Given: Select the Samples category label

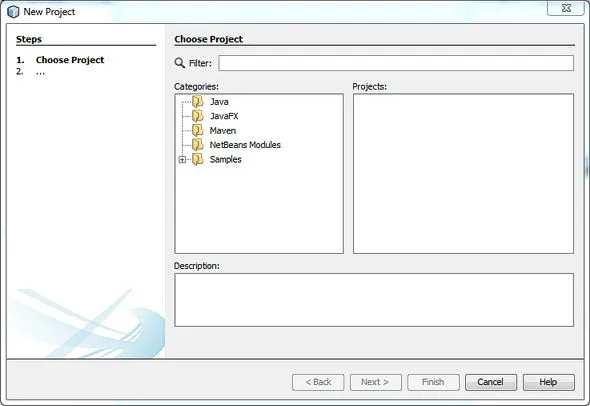Looking at the screenshot, I should pos(225,160).
